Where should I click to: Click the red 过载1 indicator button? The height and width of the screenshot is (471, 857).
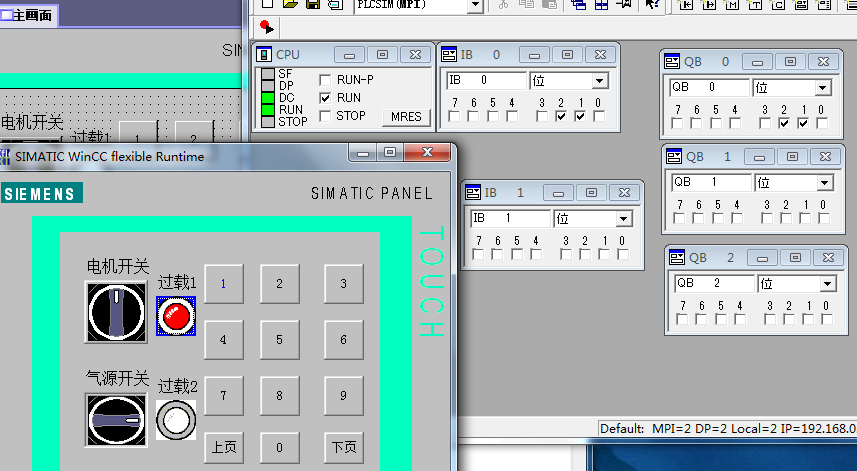(176, 316)
